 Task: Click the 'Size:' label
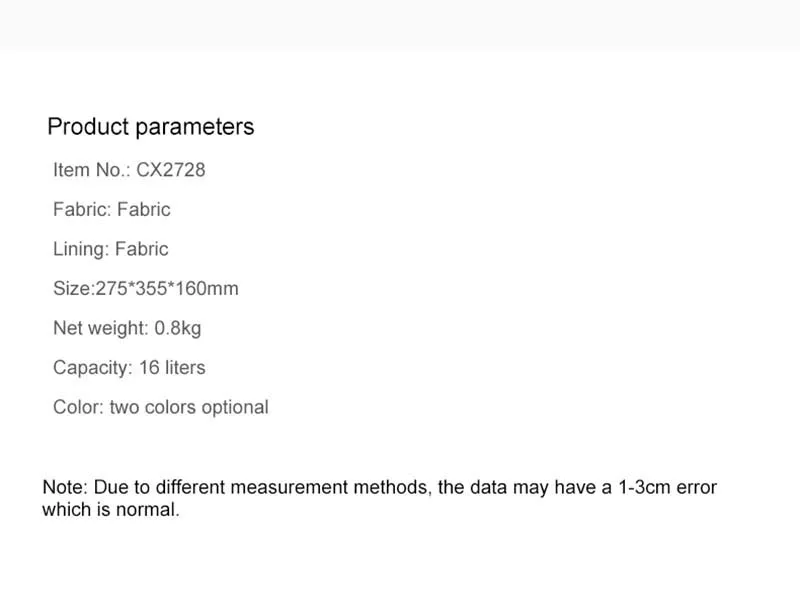[x=74, y=288]
